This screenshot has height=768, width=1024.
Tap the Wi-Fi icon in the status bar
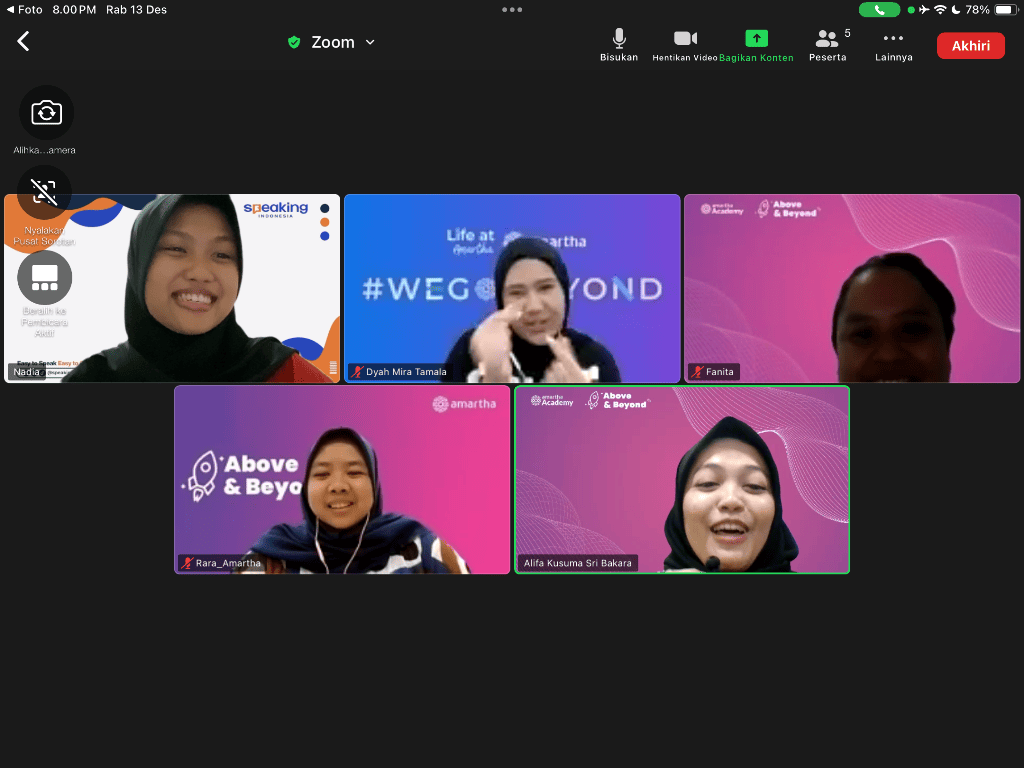[940, 10]
